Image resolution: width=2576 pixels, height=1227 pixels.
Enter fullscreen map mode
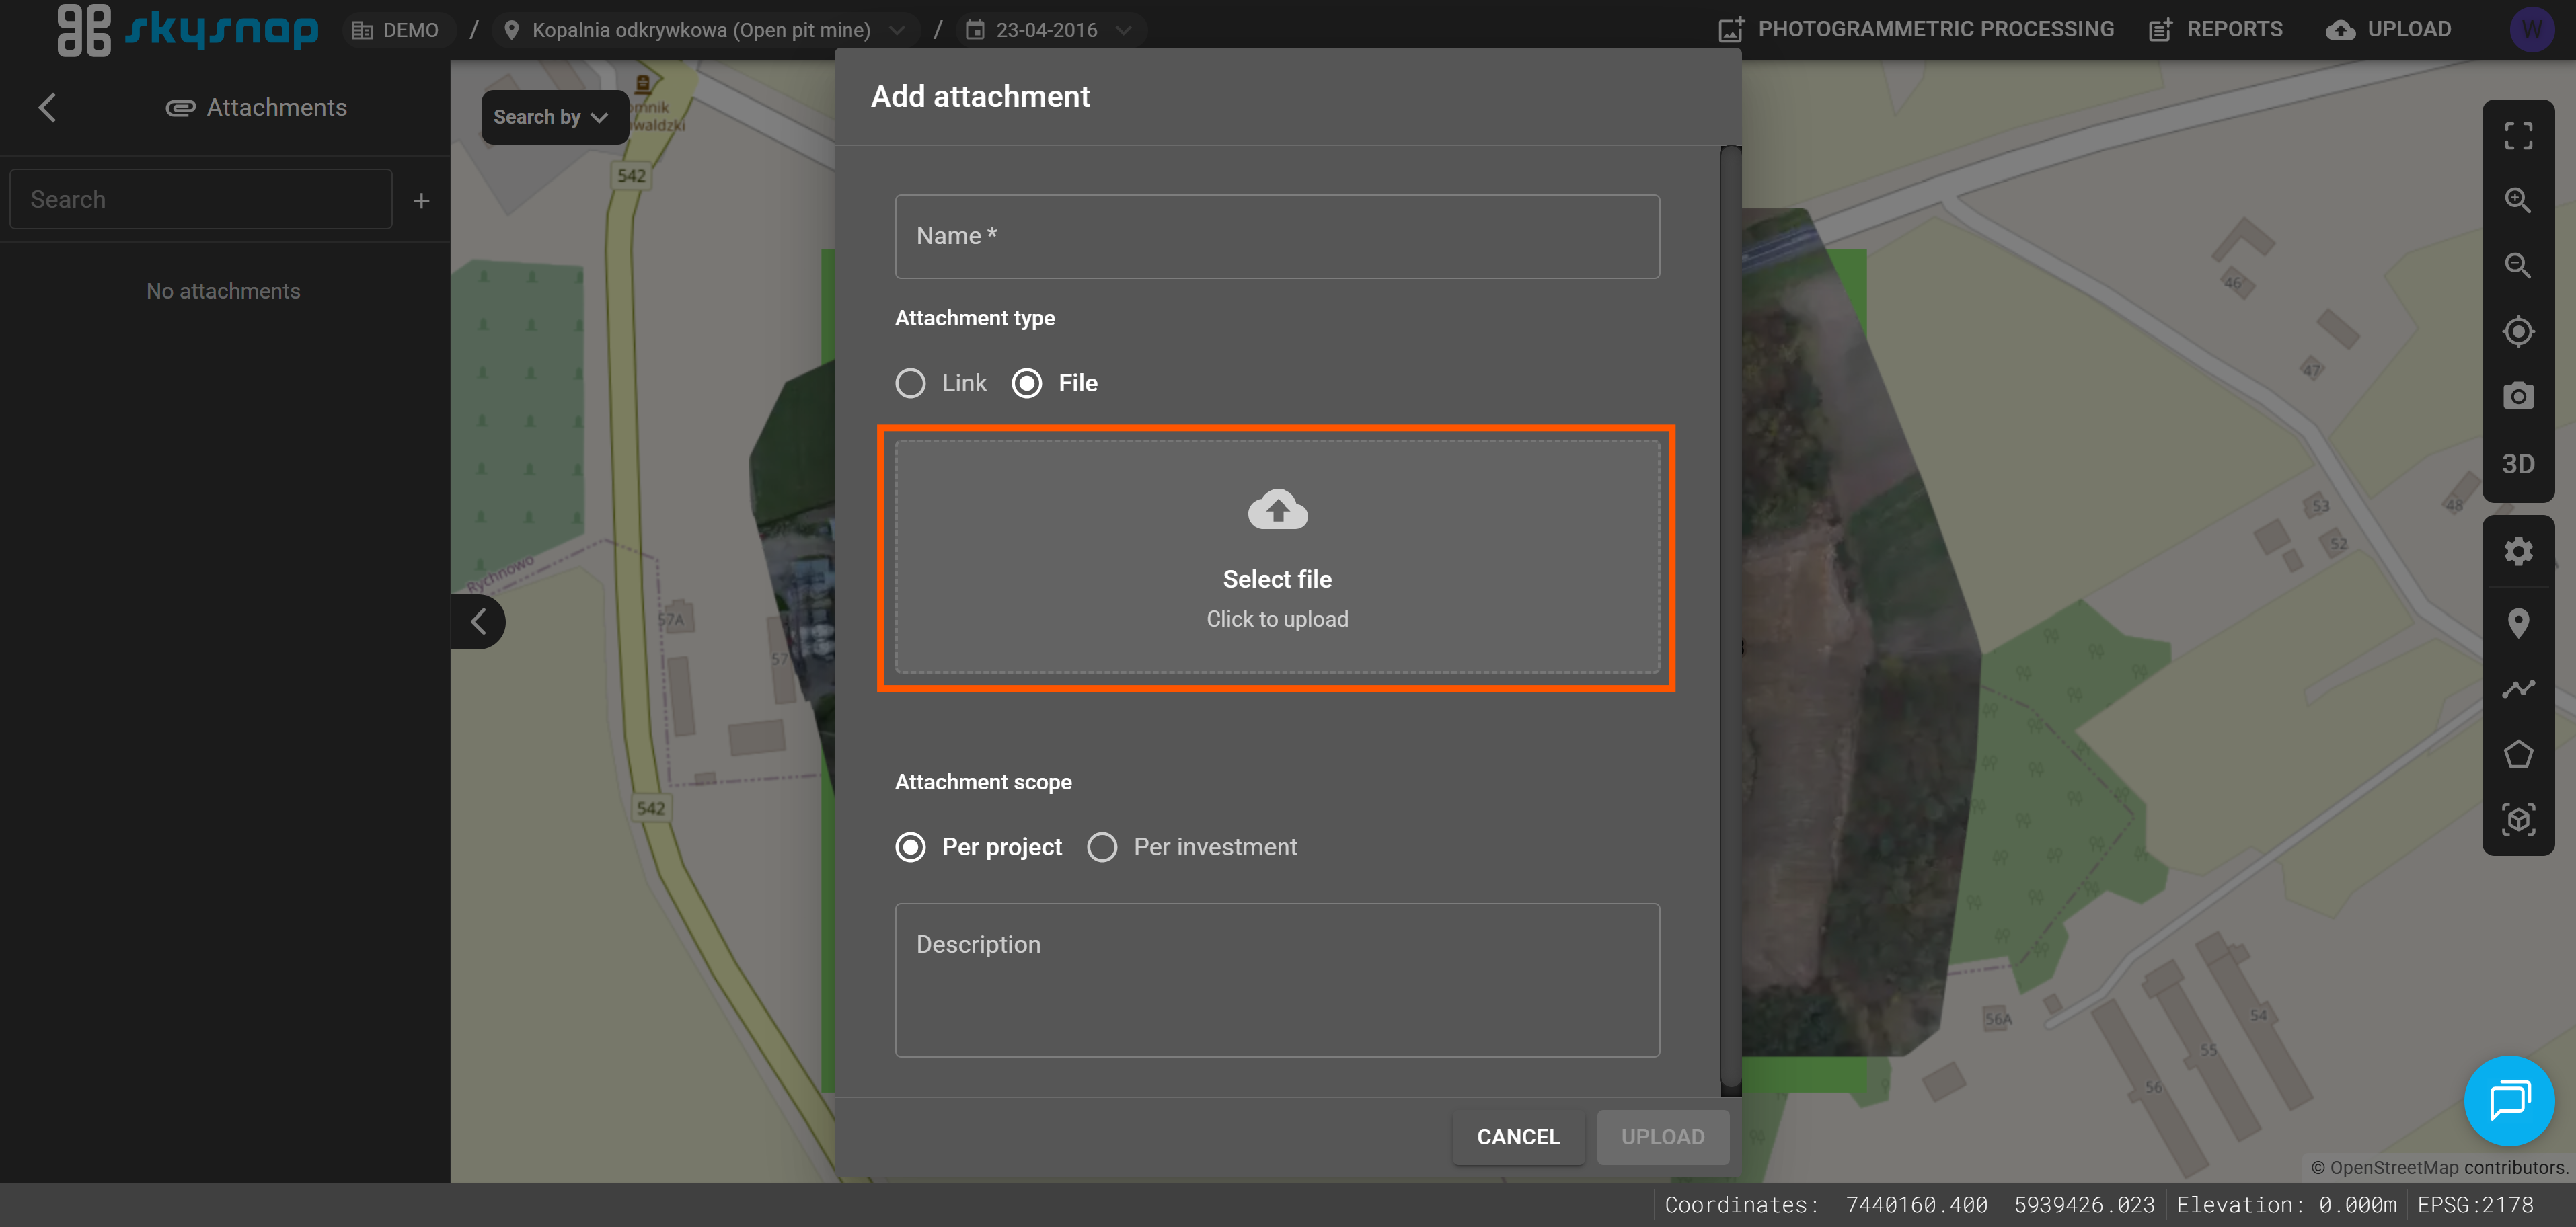[2517, 135]
